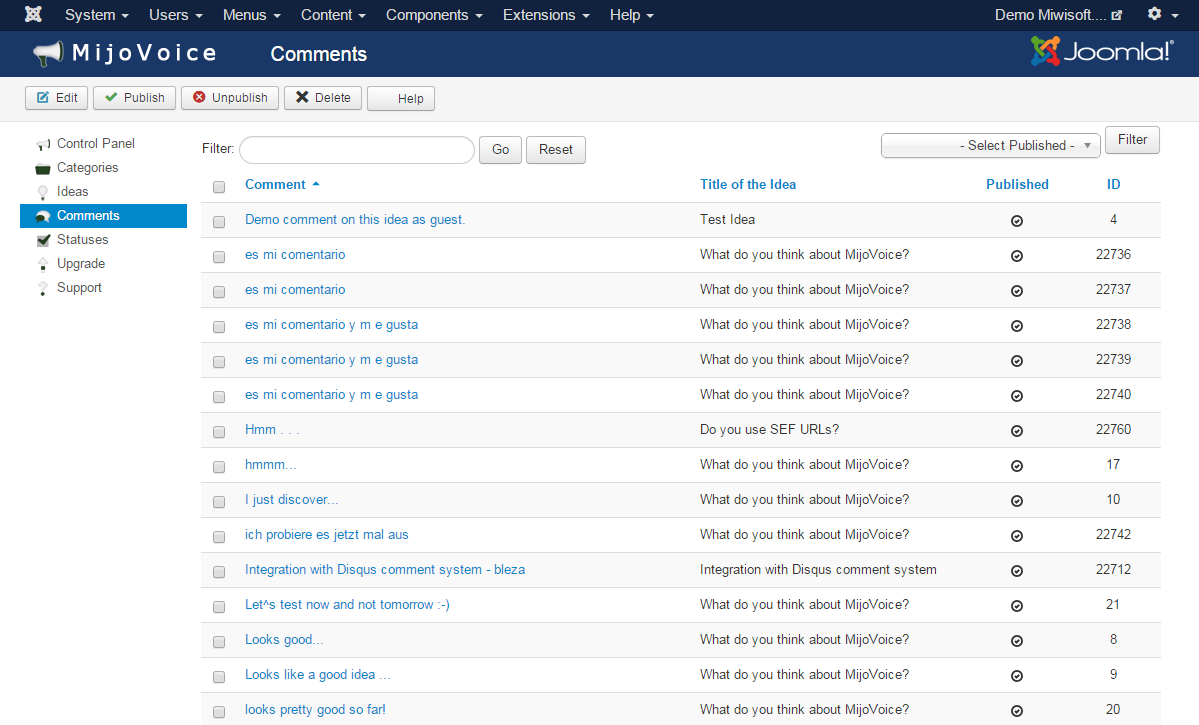Check the box for 'Hmm . . .' comment
The height and width of the screenshot is (725, 1199).
[x=219, y=432]
